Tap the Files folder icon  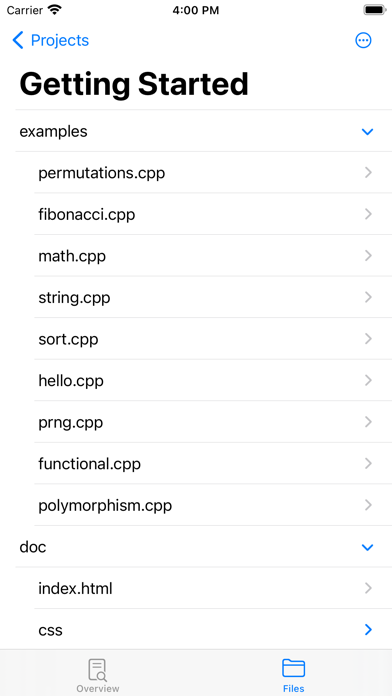[293, 668]
